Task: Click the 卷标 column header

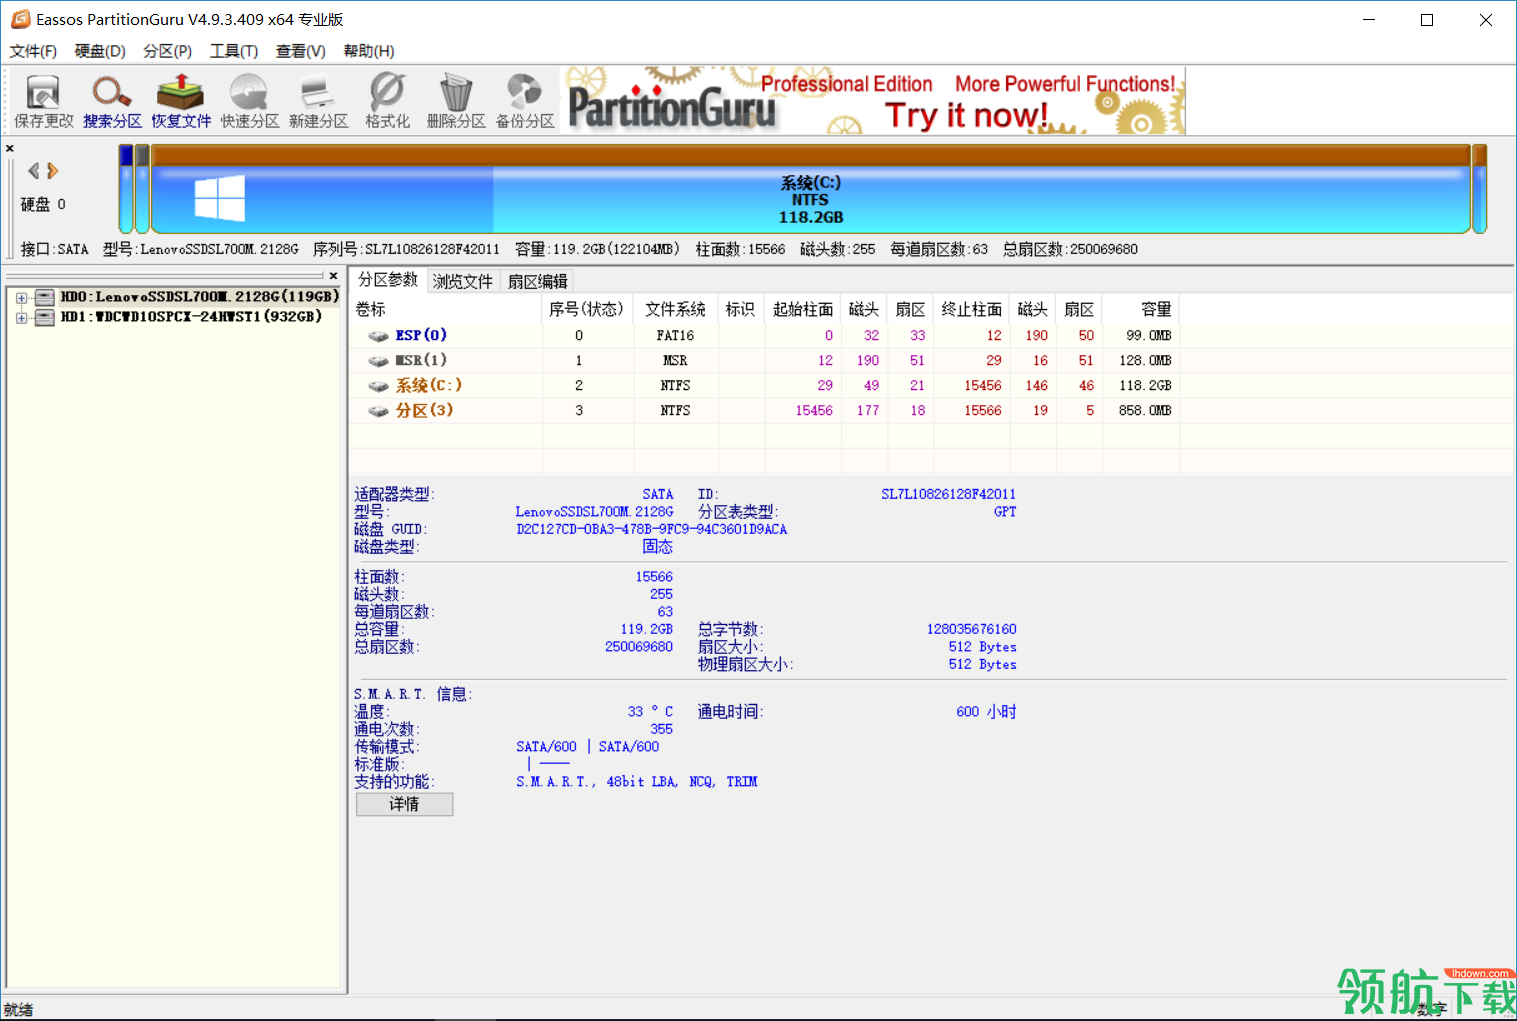Action: point(446,310)
